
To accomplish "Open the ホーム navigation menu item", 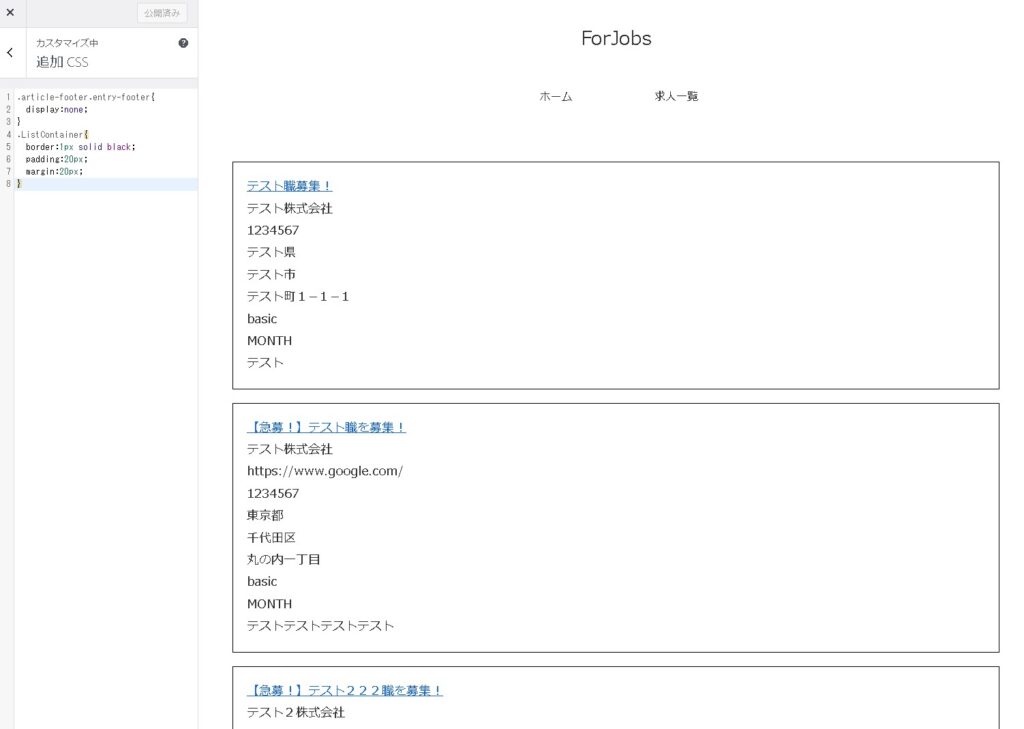I will point(556,97).
